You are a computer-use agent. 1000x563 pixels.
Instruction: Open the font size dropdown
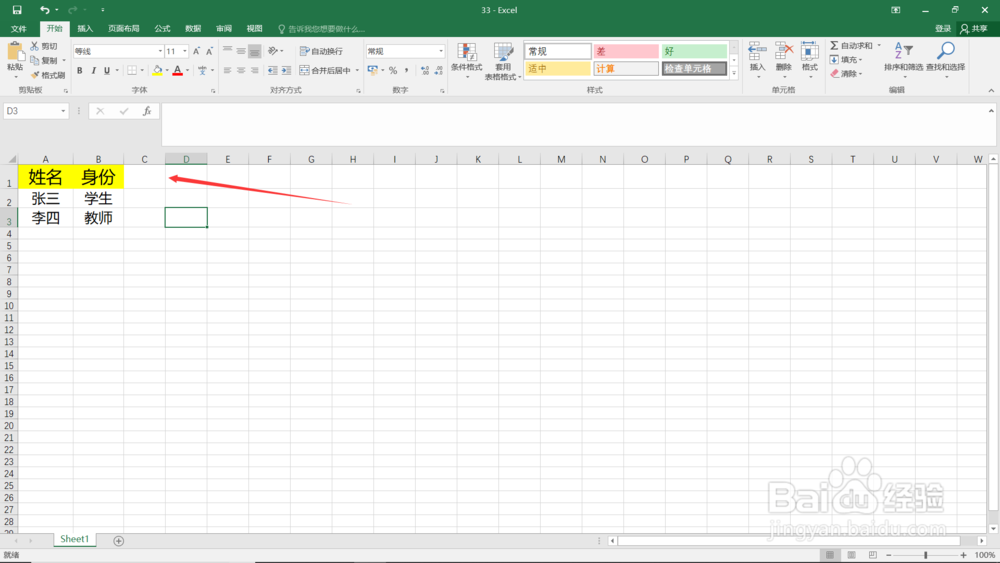click(185, 51)
